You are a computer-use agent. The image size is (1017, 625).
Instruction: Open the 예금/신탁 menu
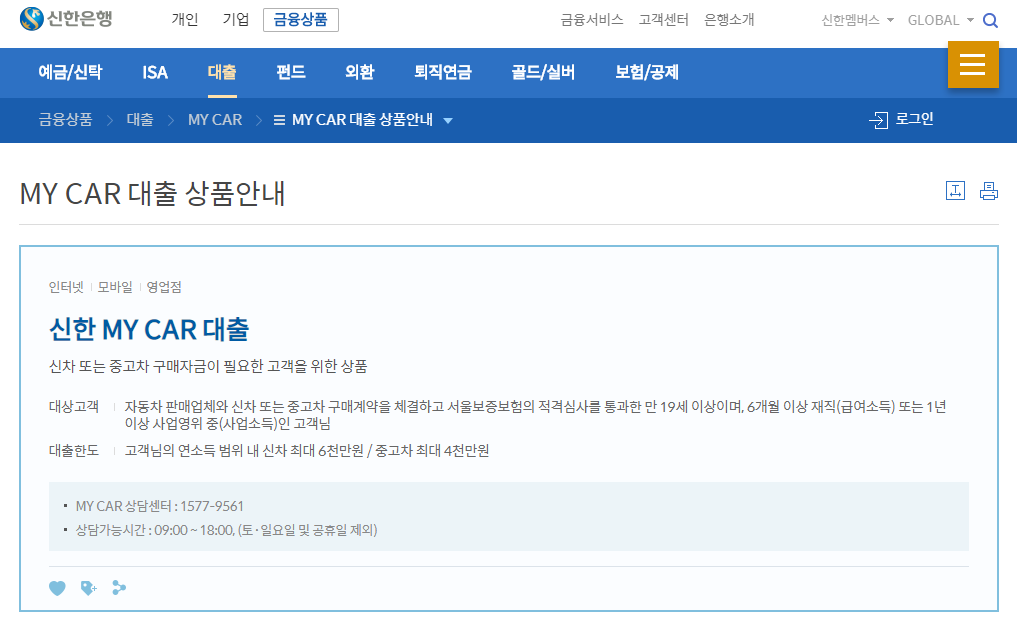71,72
